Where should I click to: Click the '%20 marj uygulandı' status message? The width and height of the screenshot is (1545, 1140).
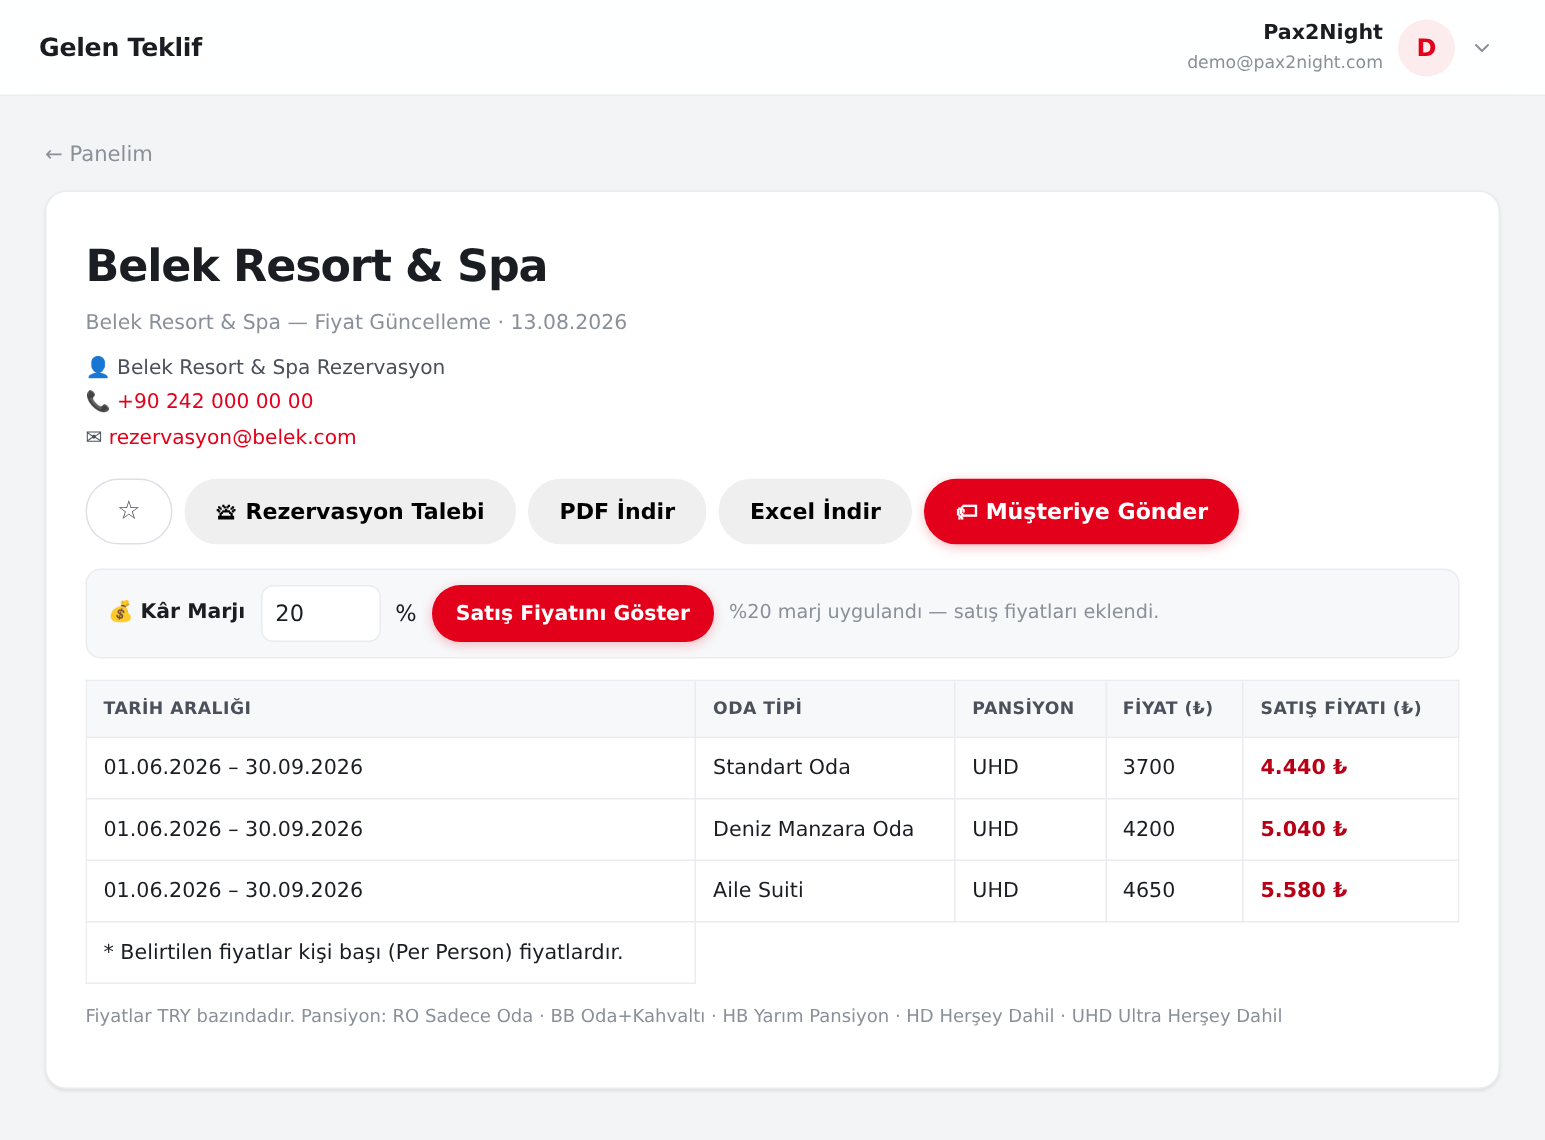[943, 611]
